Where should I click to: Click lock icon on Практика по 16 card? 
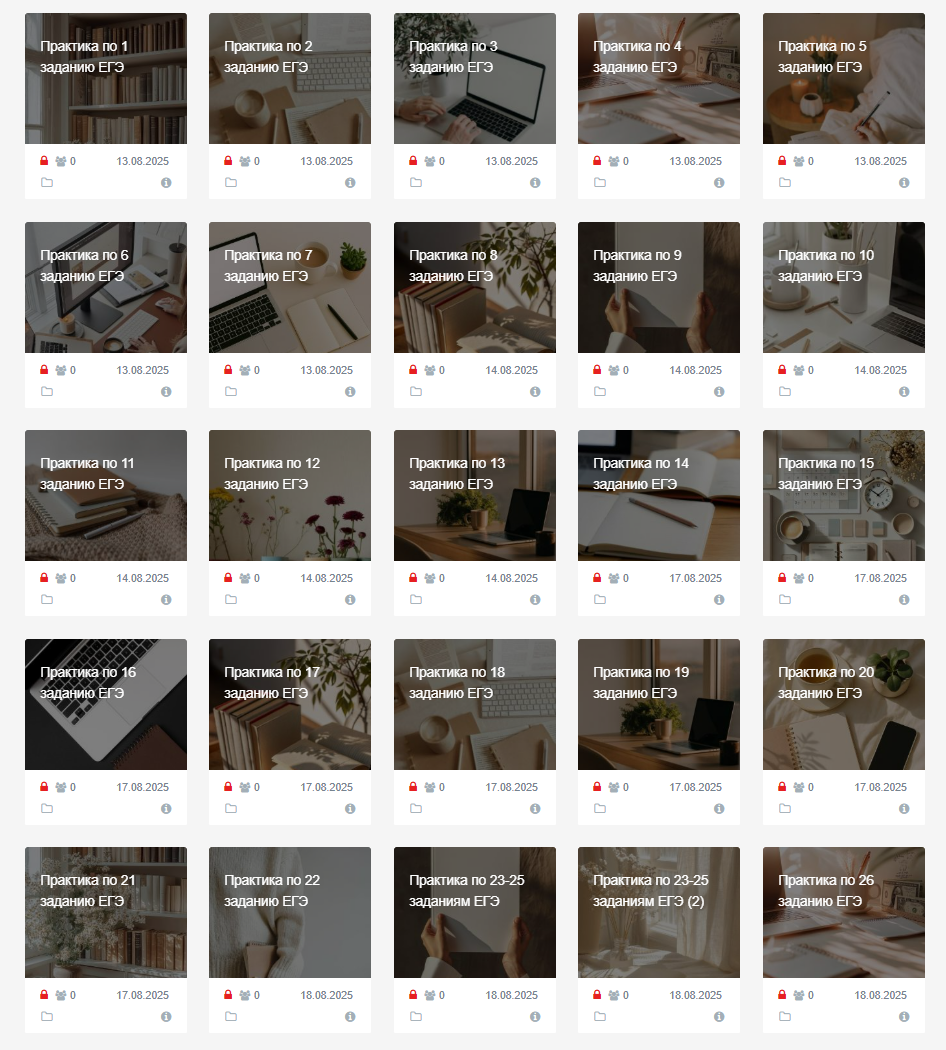pos(44,787)
